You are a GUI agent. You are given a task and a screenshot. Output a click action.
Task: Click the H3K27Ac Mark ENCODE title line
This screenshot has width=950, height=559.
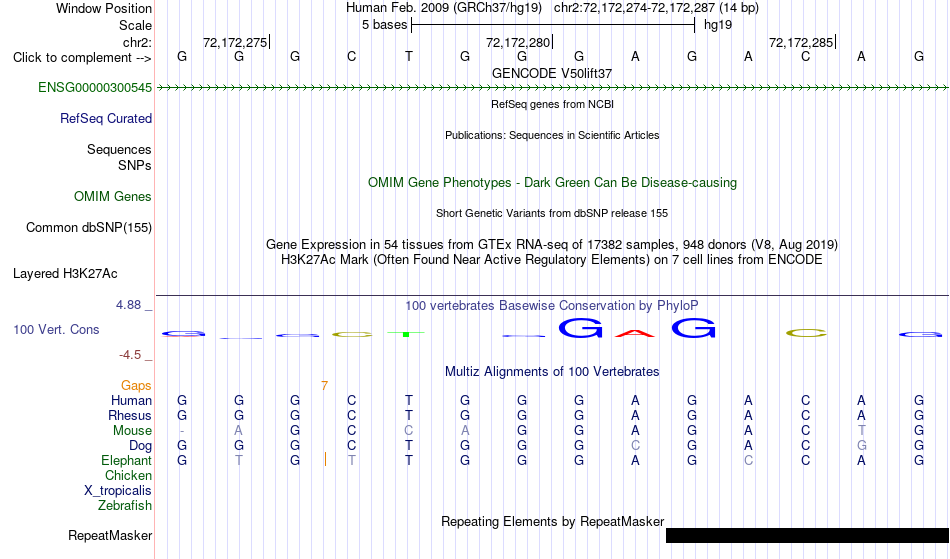552,260
